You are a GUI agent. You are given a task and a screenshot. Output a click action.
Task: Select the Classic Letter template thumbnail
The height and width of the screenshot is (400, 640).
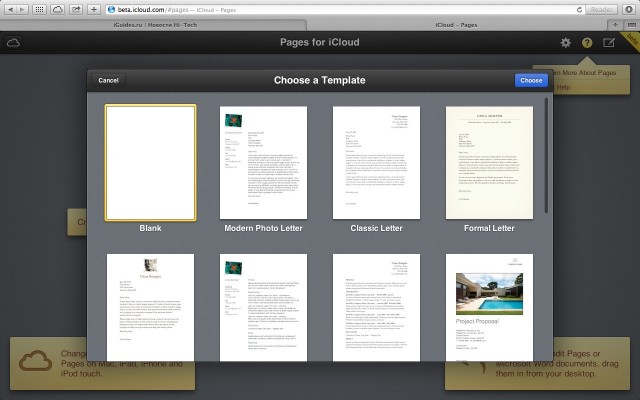pyautogui.click(x=376, y=162)
